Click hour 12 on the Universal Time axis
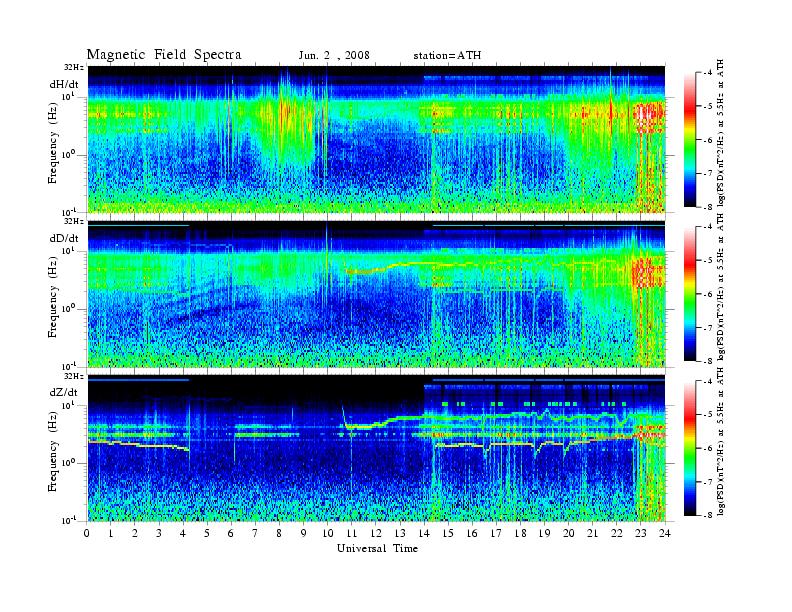792x612 pixels. [x=376, y=533]
